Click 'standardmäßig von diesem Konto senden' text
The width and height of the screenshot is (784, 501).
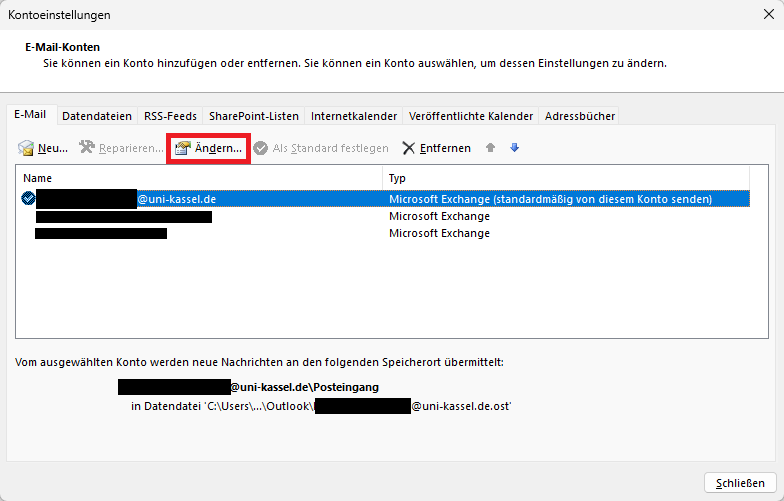[602, 199]
